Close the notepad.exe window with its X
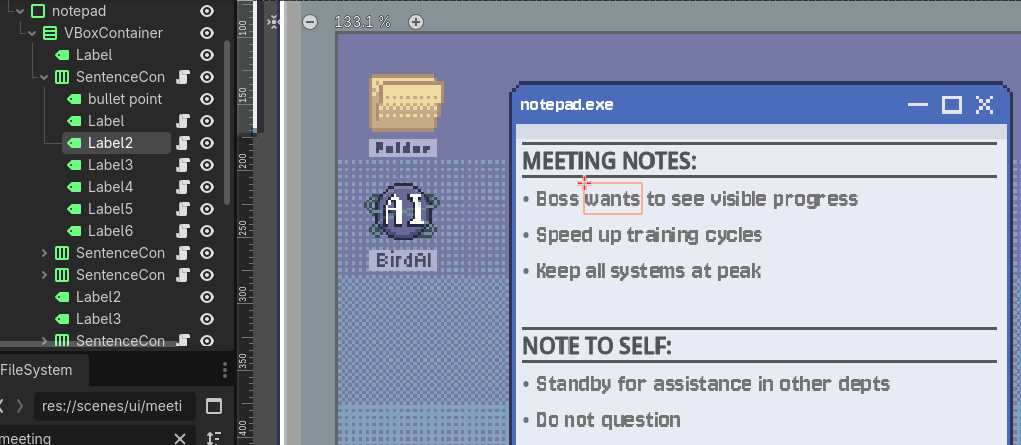This screenshot has width=1021, height=445. (x=985, y=105)
